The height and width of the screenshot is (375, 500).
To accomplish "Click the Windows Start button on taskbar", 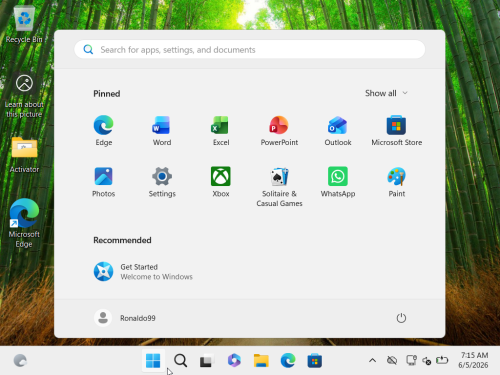I will tap(153, 360).
